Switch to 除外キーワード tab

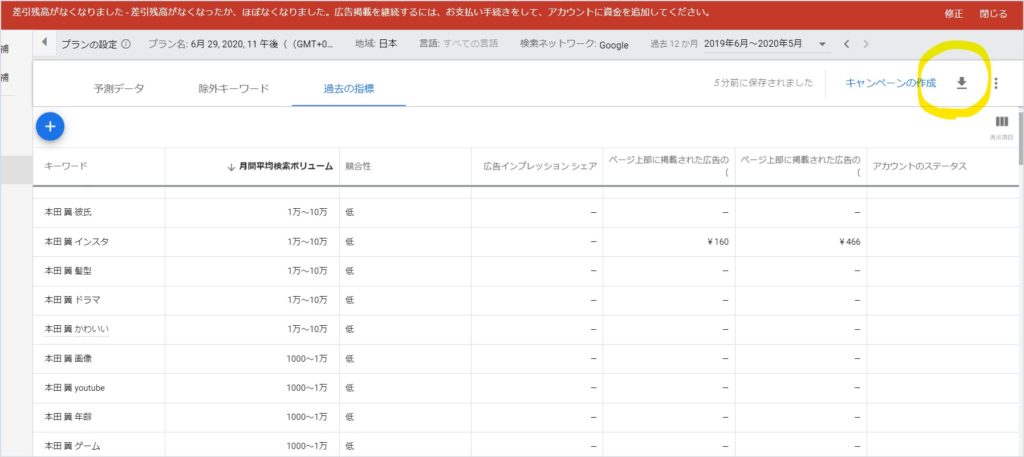pyautogui.click(x=234, y=89)
